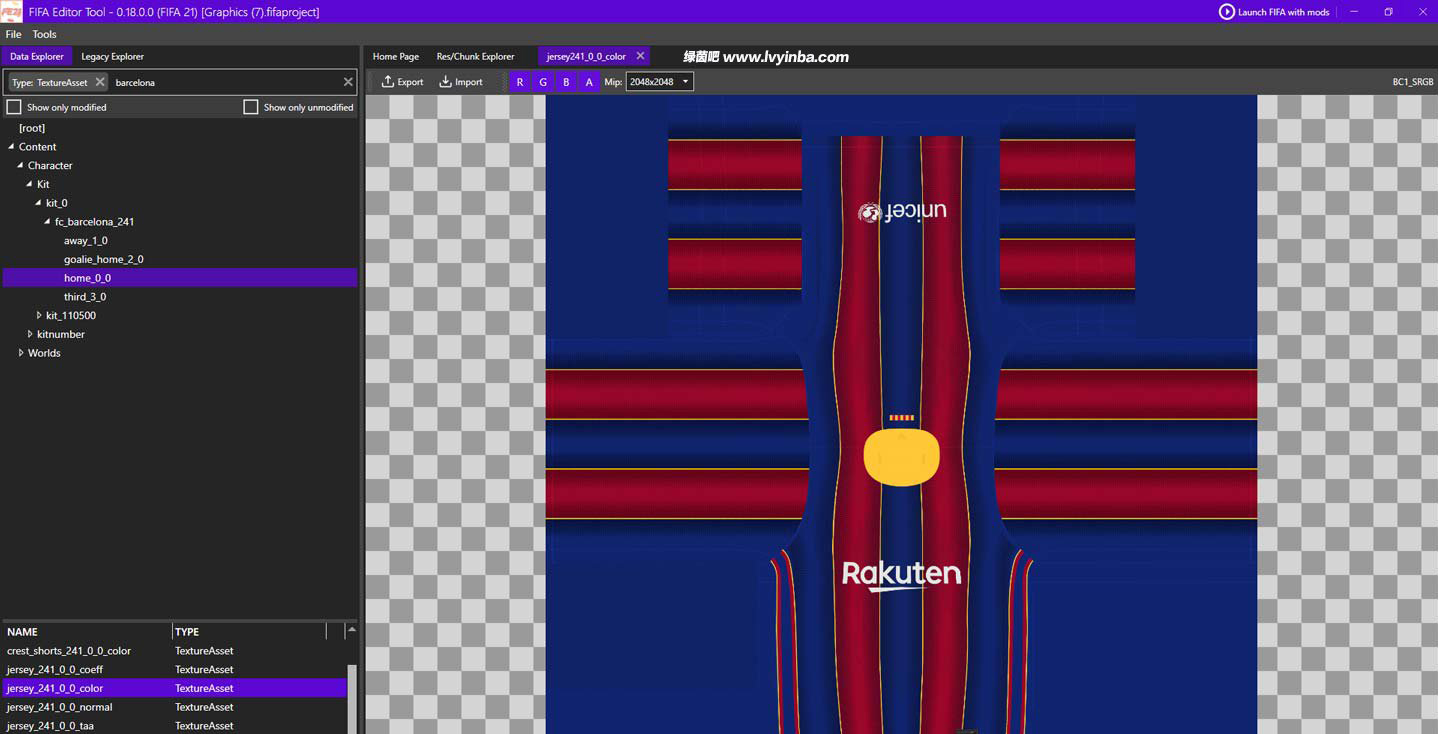Select third_3_0 kit folder

click(x=85, y=297)
